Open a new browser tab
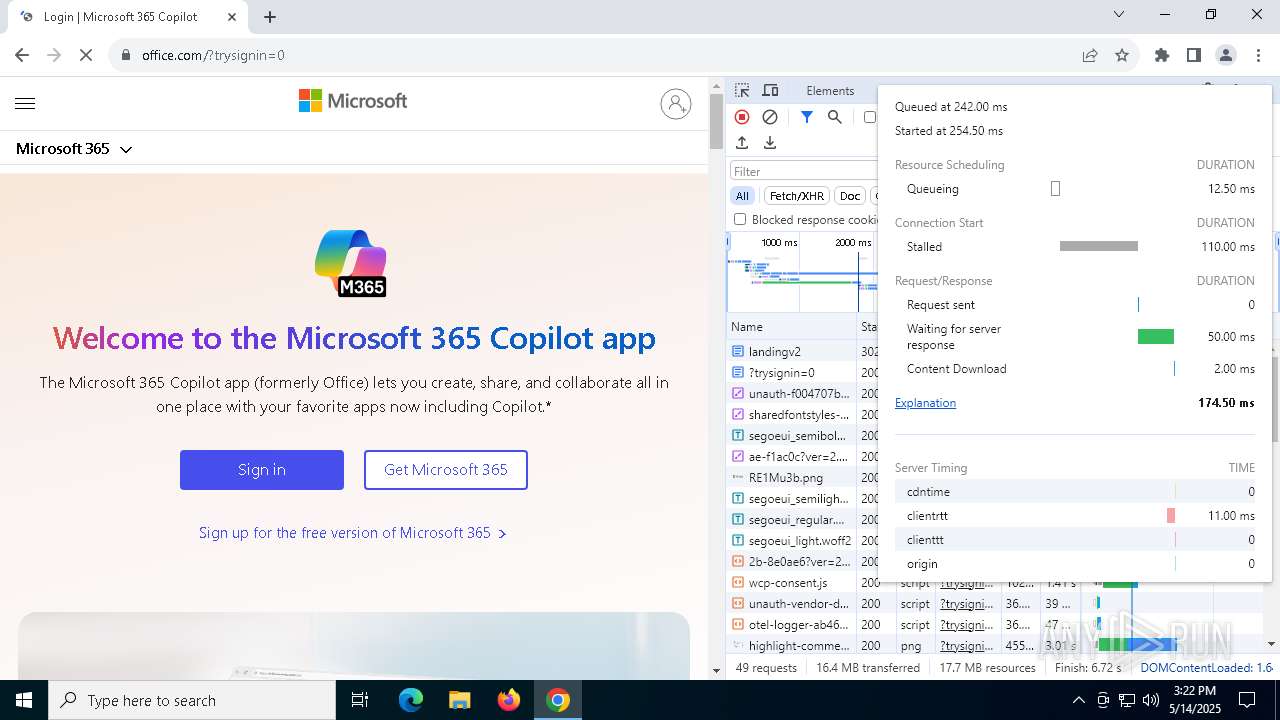Image resolution: width=1280 pixels, height=720 pixels. point(270,17)
